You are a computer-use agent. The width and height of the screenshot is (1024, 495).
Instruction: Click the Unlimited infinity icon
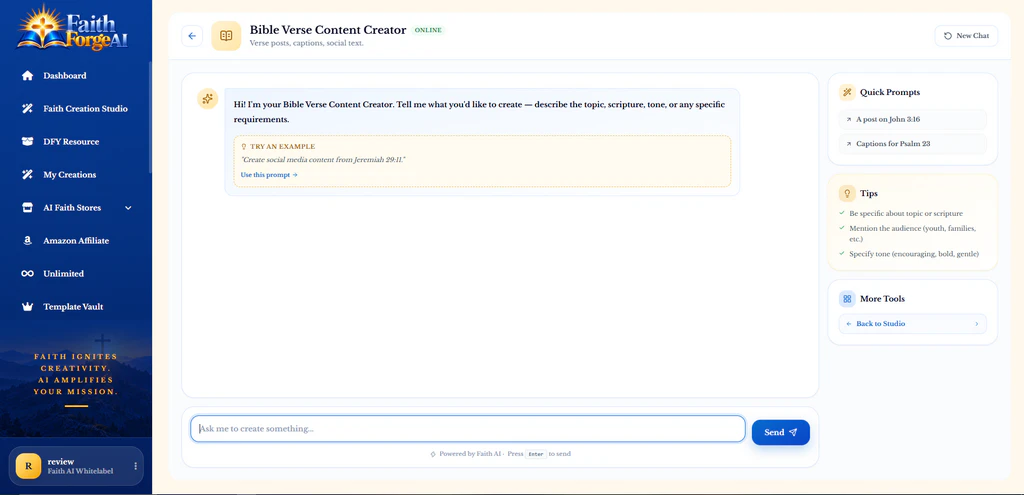[x=27, y=274]
